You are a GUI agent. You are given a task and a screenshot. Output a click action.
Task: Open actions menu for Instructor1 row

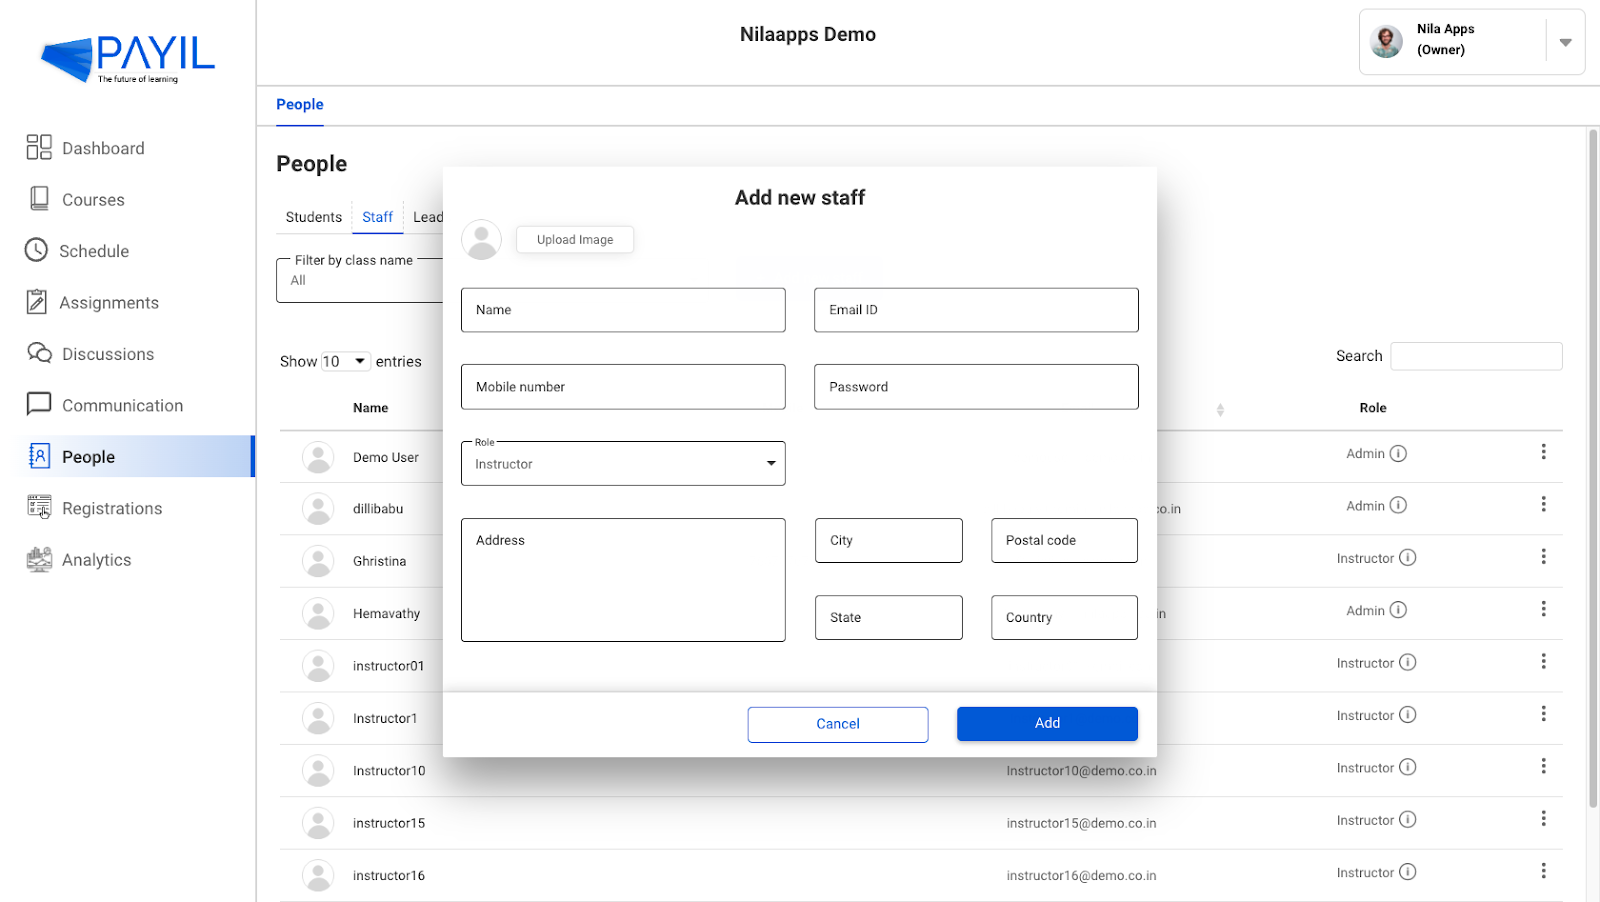point(1543,713)
